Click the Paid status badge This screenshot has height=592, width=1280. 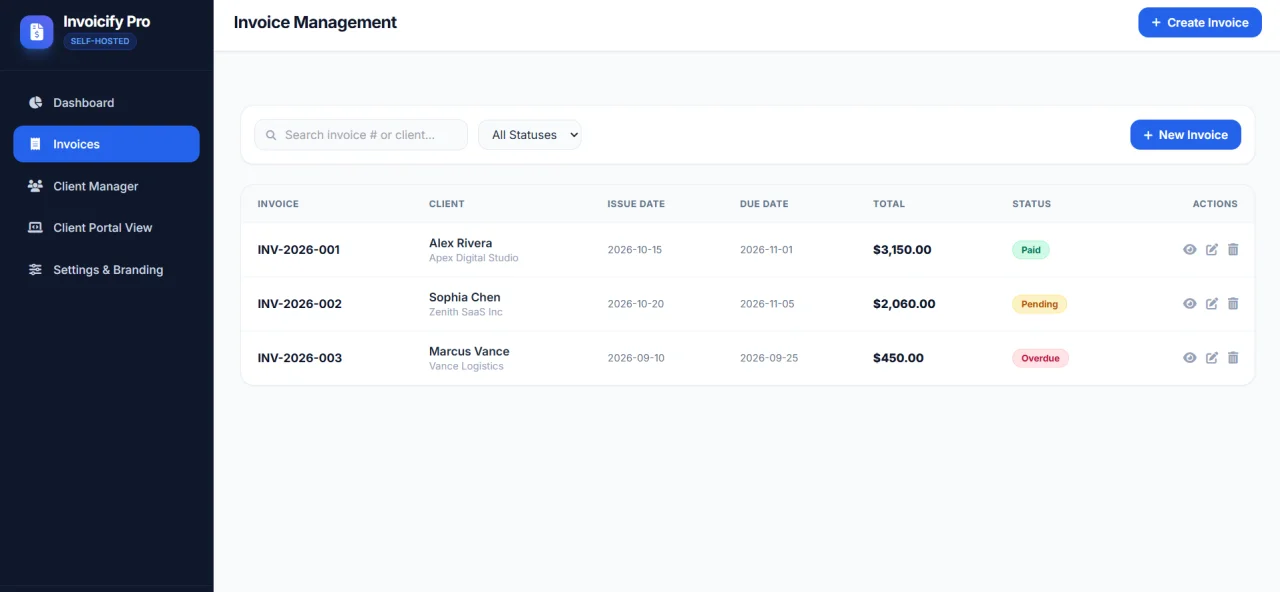pos(1031,250)
